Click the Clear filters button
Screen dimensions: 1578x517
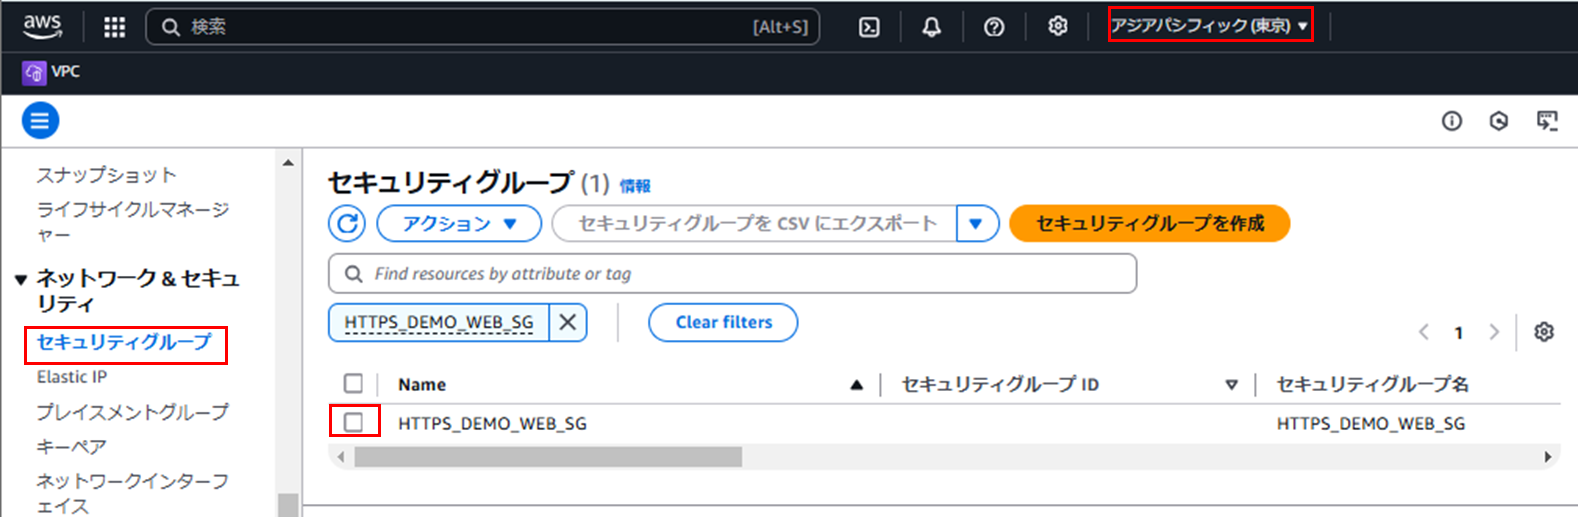pos(723,322)
